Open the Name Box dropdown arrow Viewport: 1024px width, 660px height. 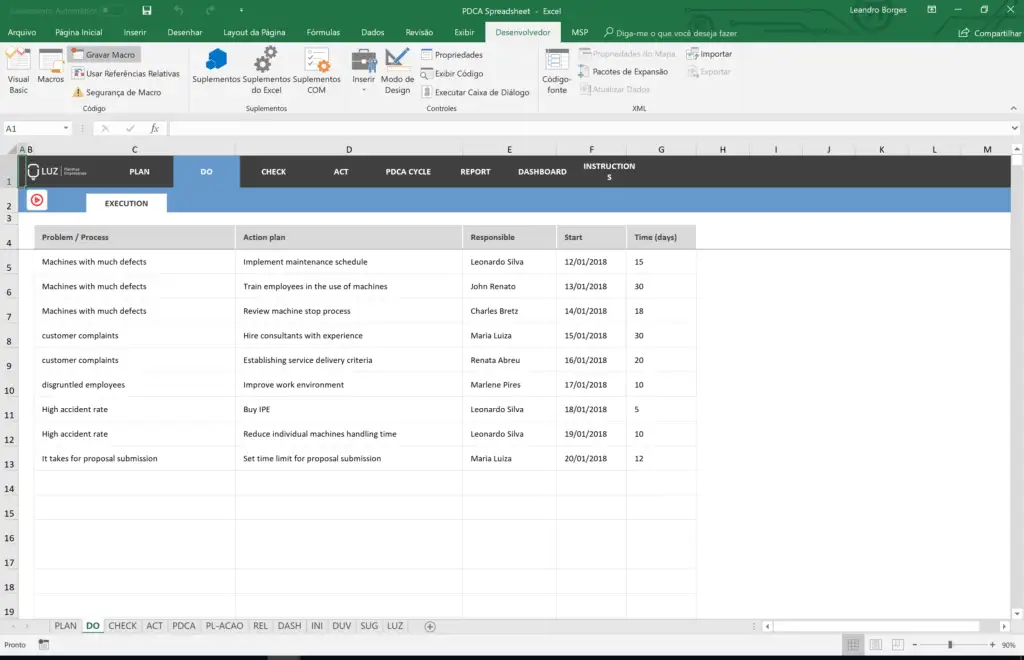click(66, 128)
